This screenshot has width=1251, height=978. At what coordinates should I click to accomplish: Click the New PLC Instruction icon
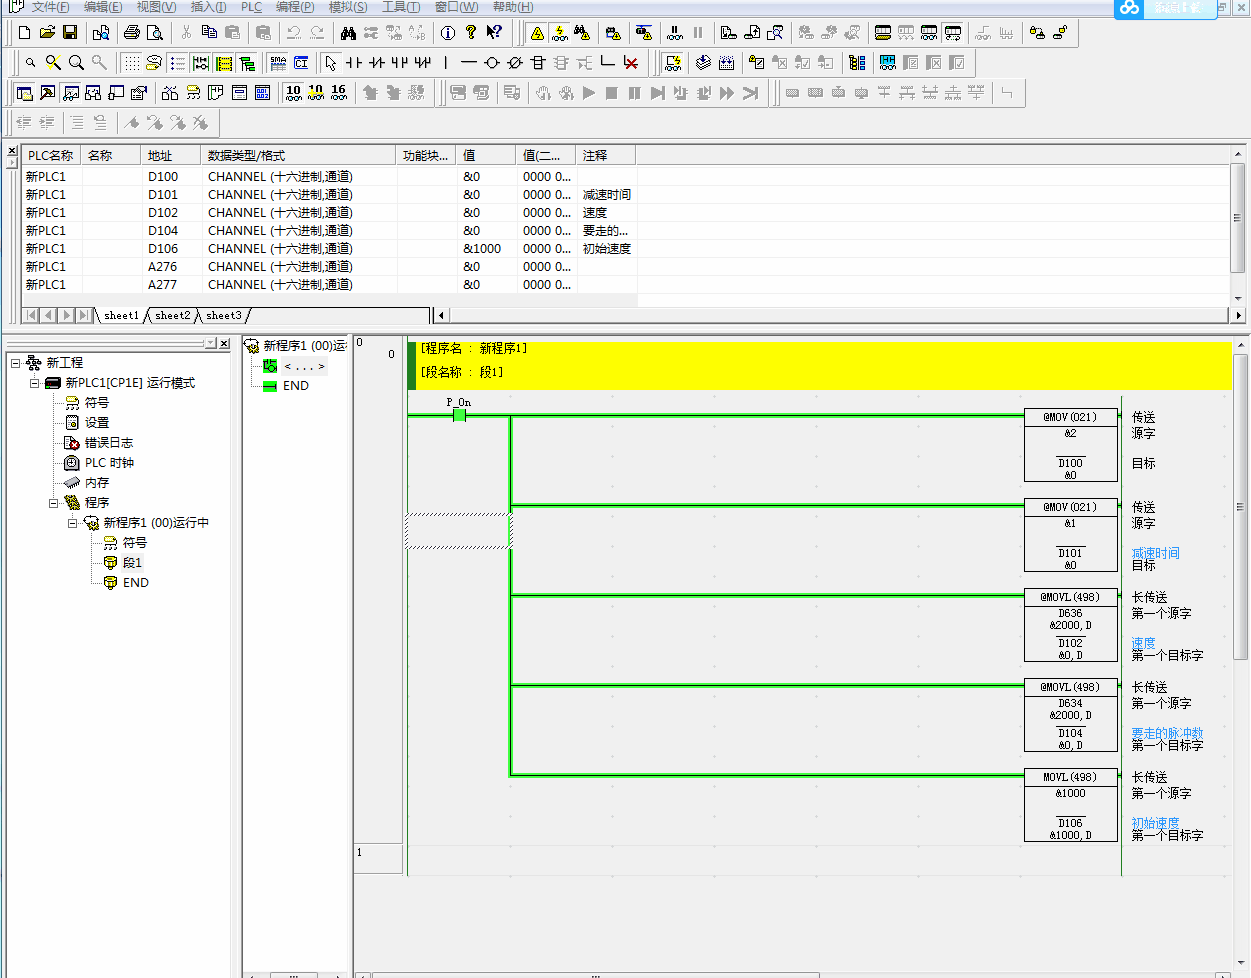[x=538, y=63]
